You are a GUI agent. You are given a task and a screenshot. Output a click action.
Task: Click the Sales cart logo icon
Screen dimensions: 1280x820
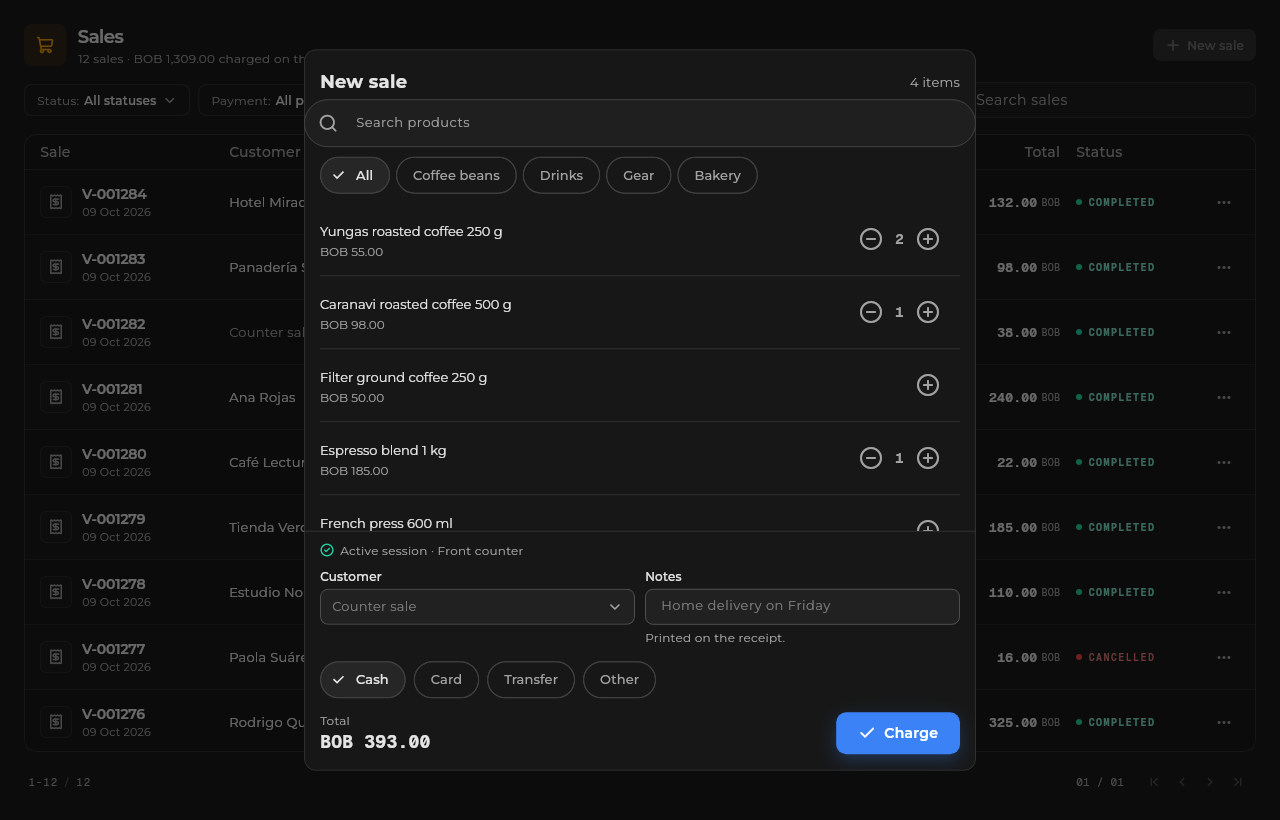click(x=45, y=45)
